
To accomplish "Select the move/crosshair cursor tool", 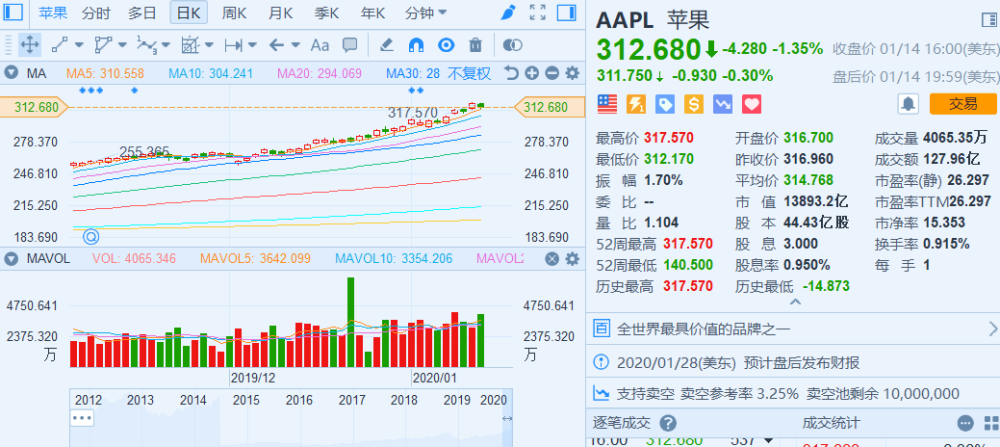I will (30, 45).
